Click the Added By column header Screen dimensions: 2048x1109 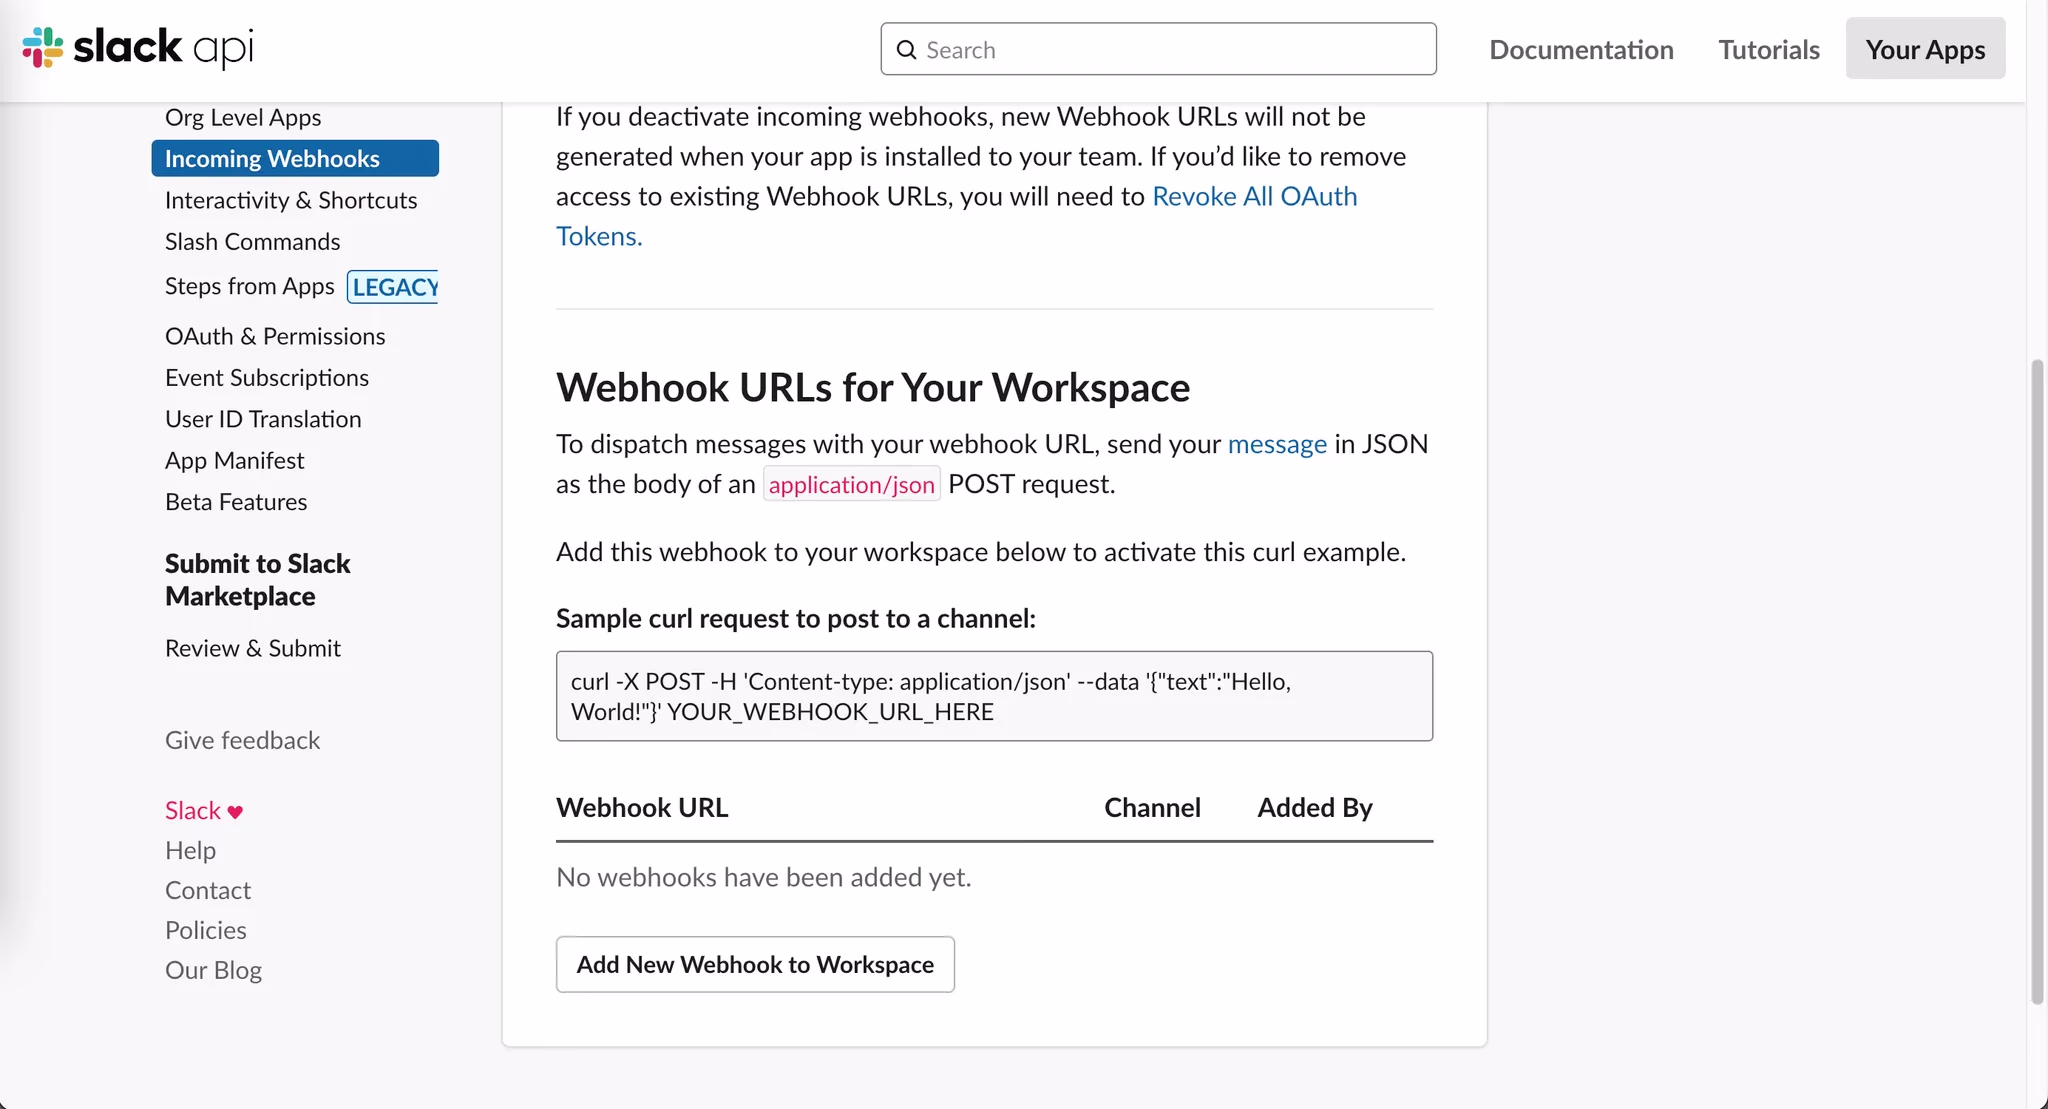(x=1314, y=807)
